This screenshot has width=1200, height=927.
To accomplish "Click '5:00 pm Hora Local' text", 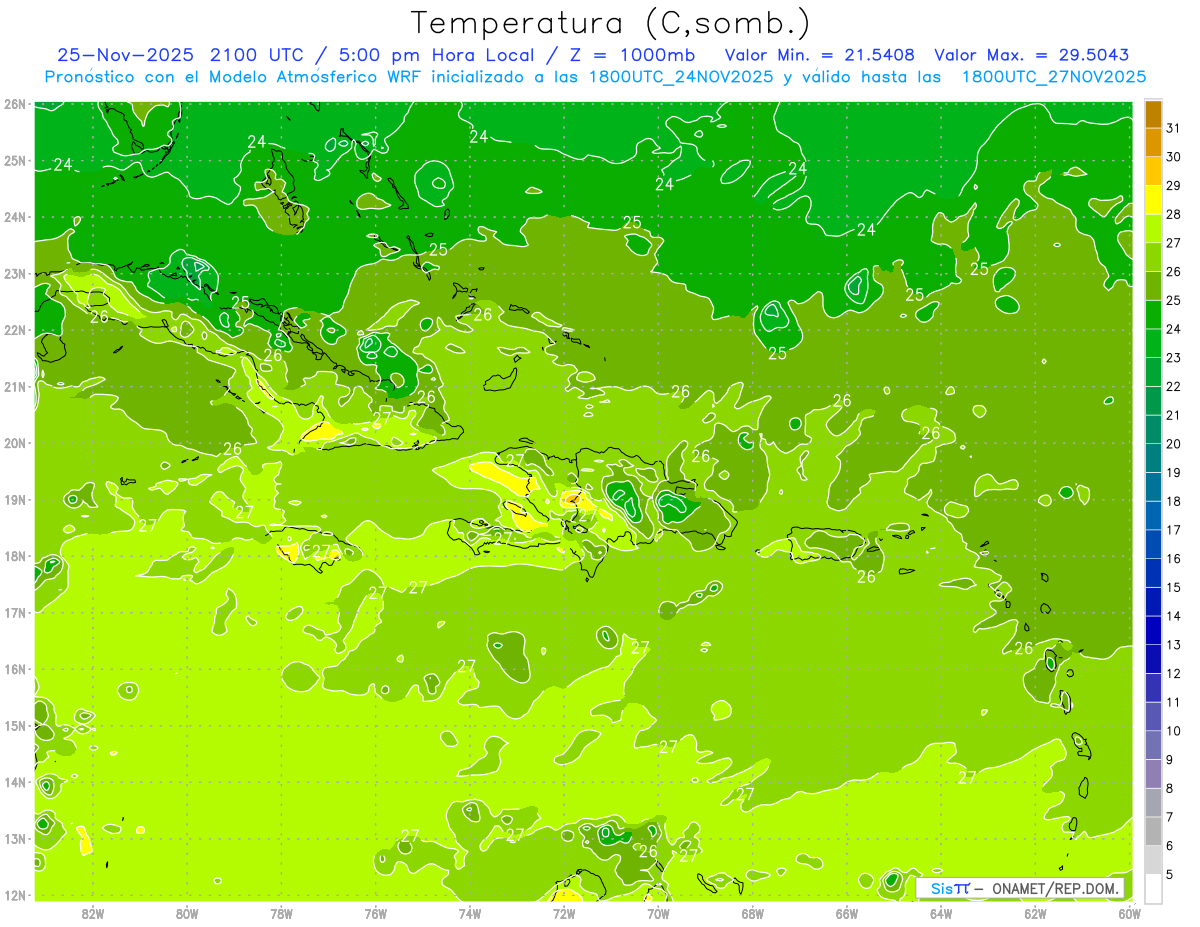I will pos(437,55).
